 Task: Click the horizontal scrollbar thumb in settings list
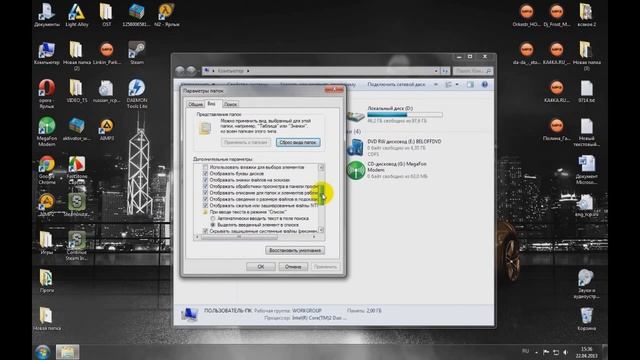tap(239, 237)
